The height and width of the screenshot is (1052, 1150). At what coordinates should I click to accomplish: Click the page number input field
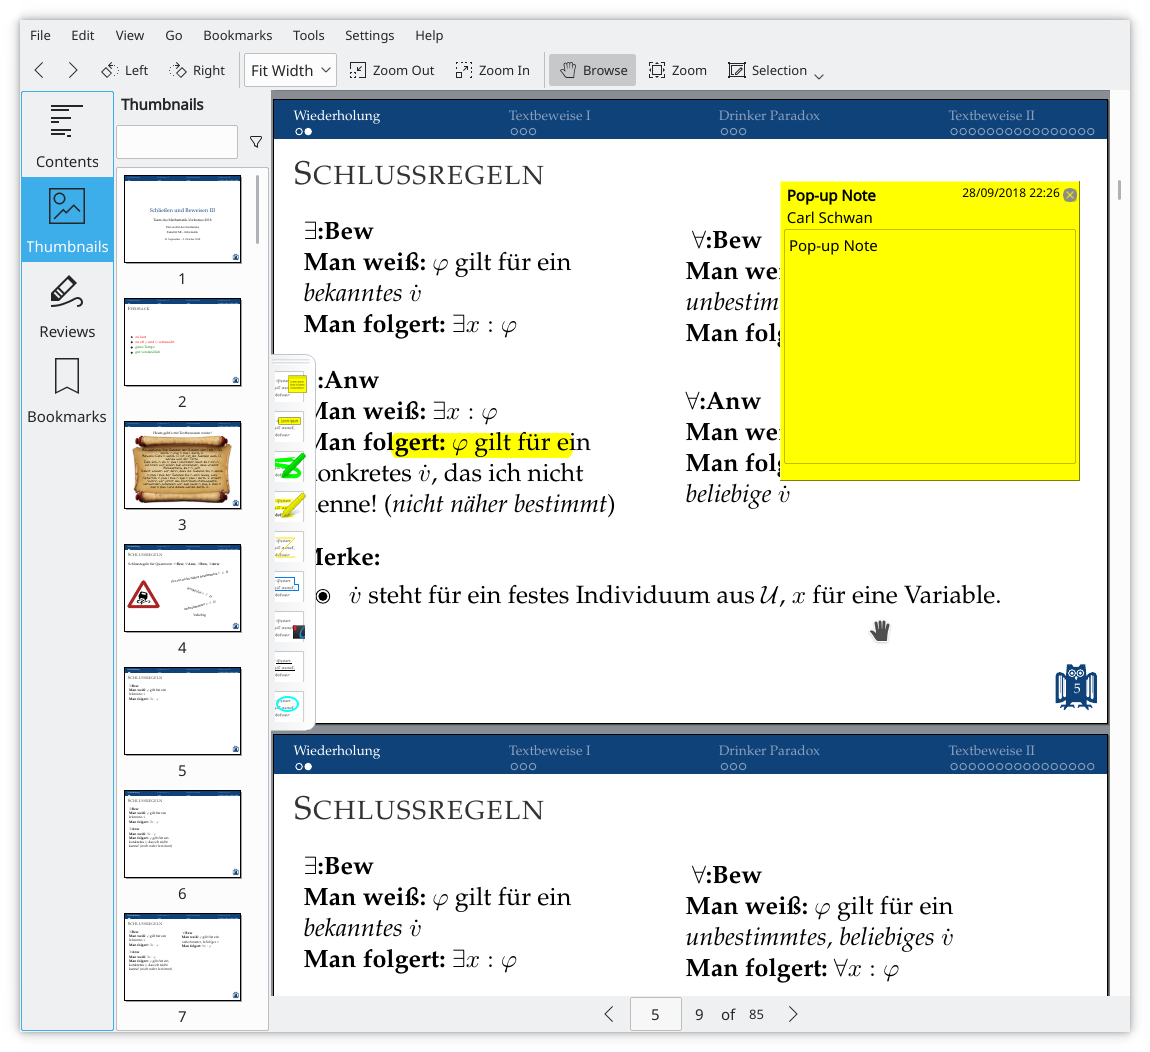coord(656,1014)
